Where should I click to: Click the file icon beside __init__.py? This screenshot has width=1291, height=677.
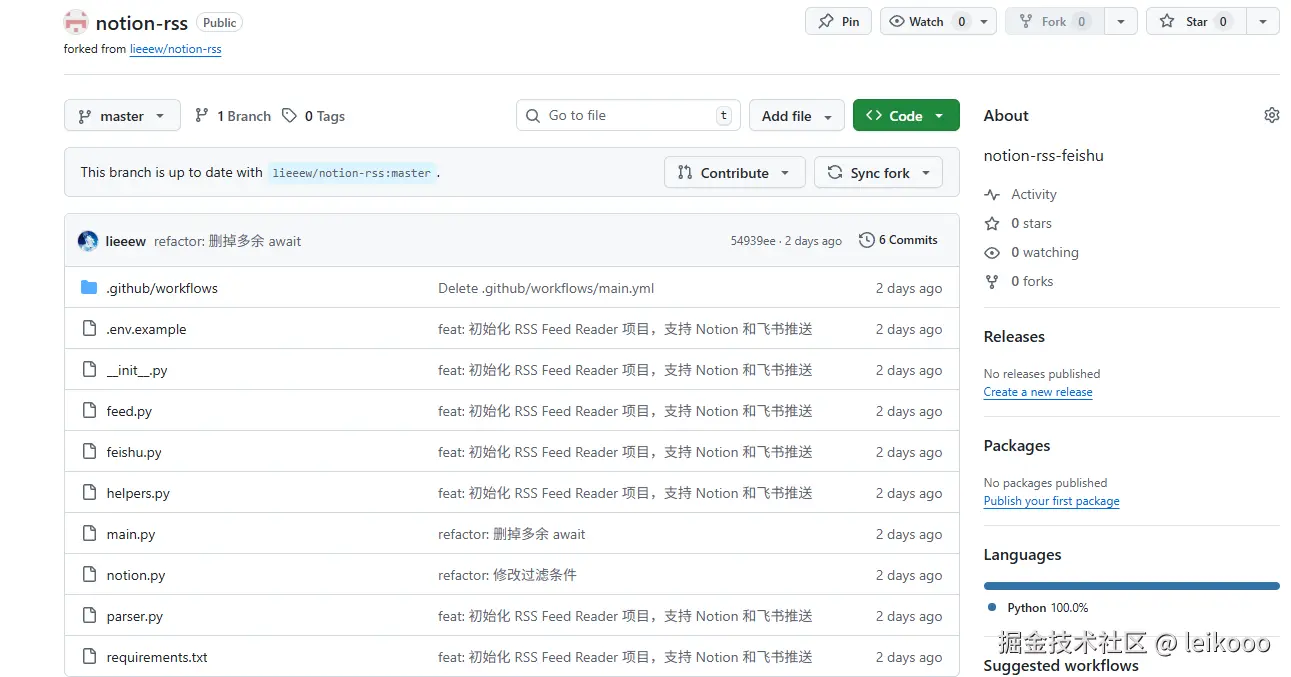pos(89,370)
